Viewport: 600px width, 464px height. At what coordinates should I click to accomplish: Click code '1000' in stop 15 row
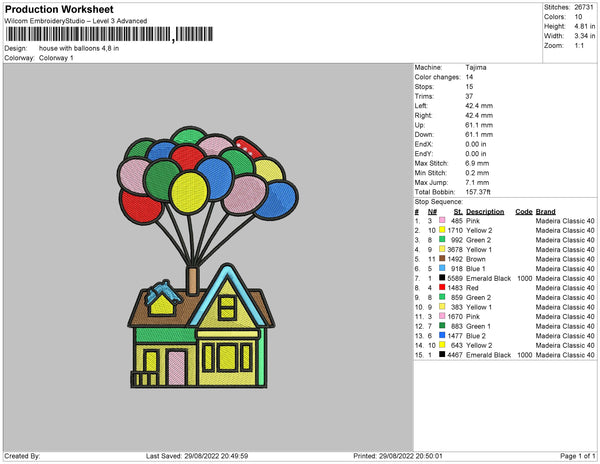click(525, 355)
